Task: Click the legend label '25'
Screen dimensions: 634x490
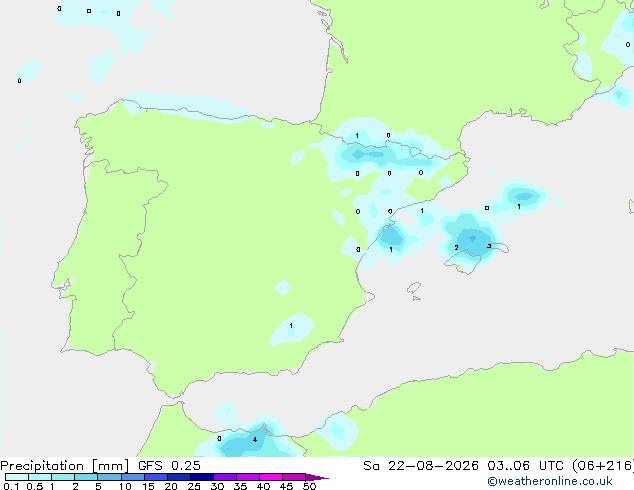Action: (194, 486)
